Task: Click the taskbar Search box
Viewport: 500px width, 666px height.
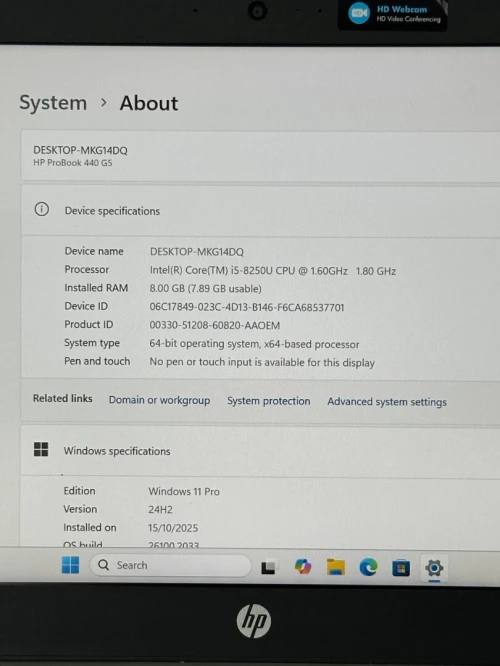Action: tap(170, 565)
